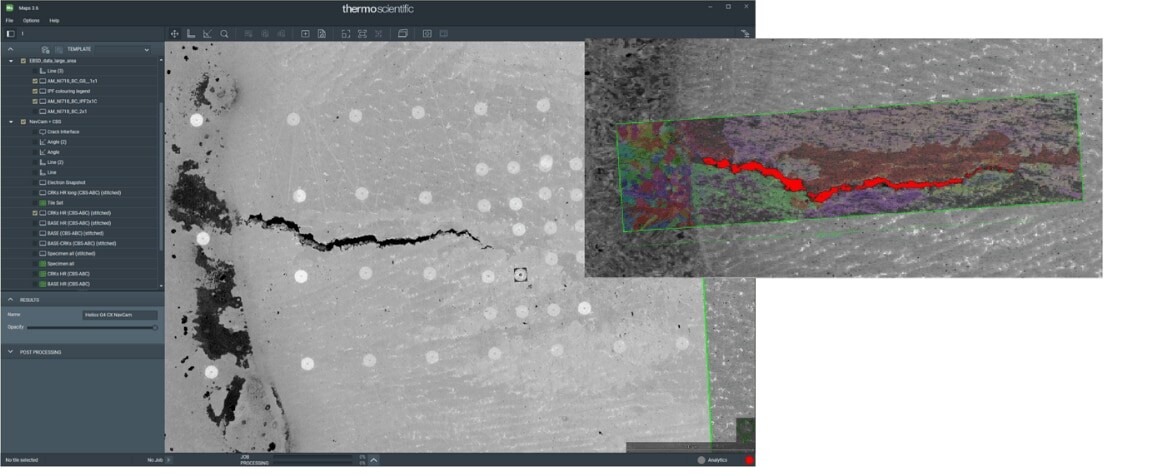This screenshot has width=1156, height=476.
Task: Click the add tile set icon
Action: 305,34
